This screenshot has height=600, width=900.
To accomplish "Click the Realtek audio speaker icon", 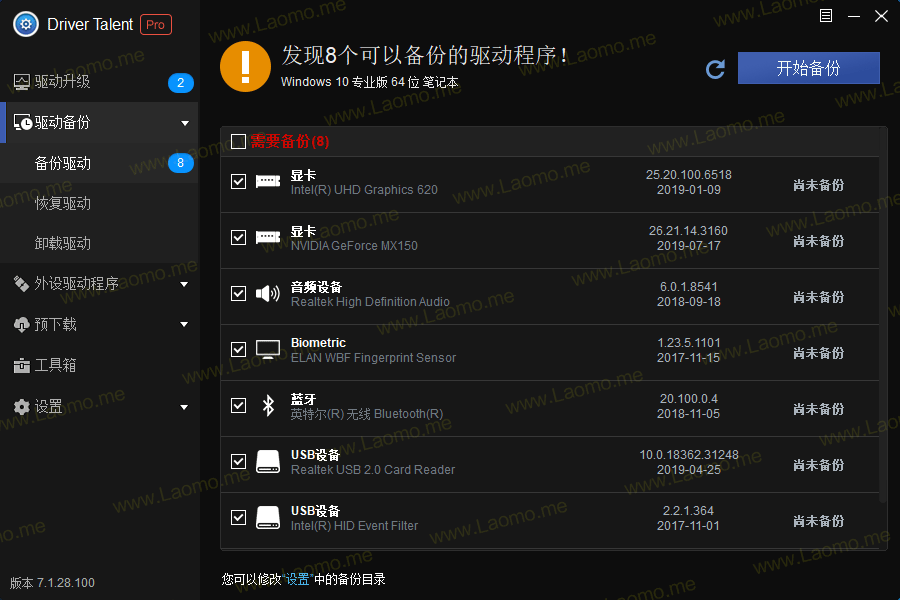I will point(268,294).
